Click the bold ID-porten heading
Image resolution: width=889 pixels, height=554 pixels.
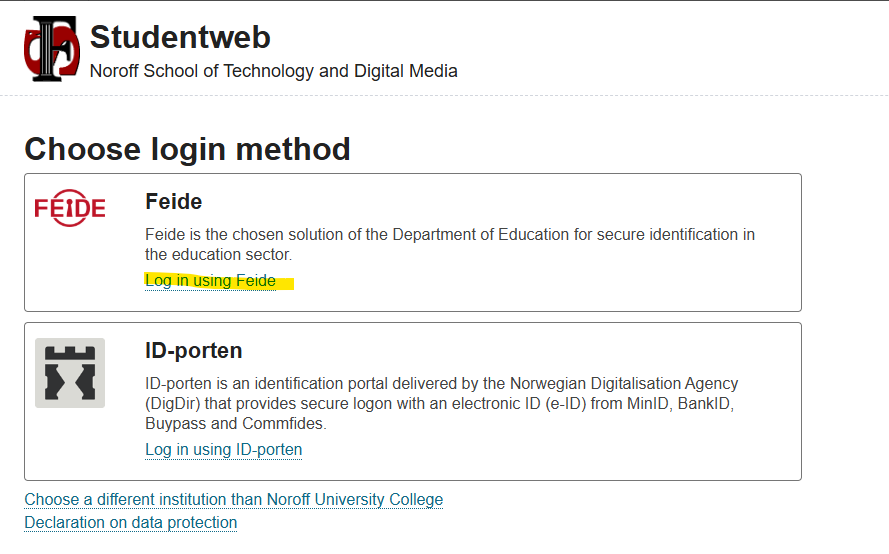pos(193,351)
